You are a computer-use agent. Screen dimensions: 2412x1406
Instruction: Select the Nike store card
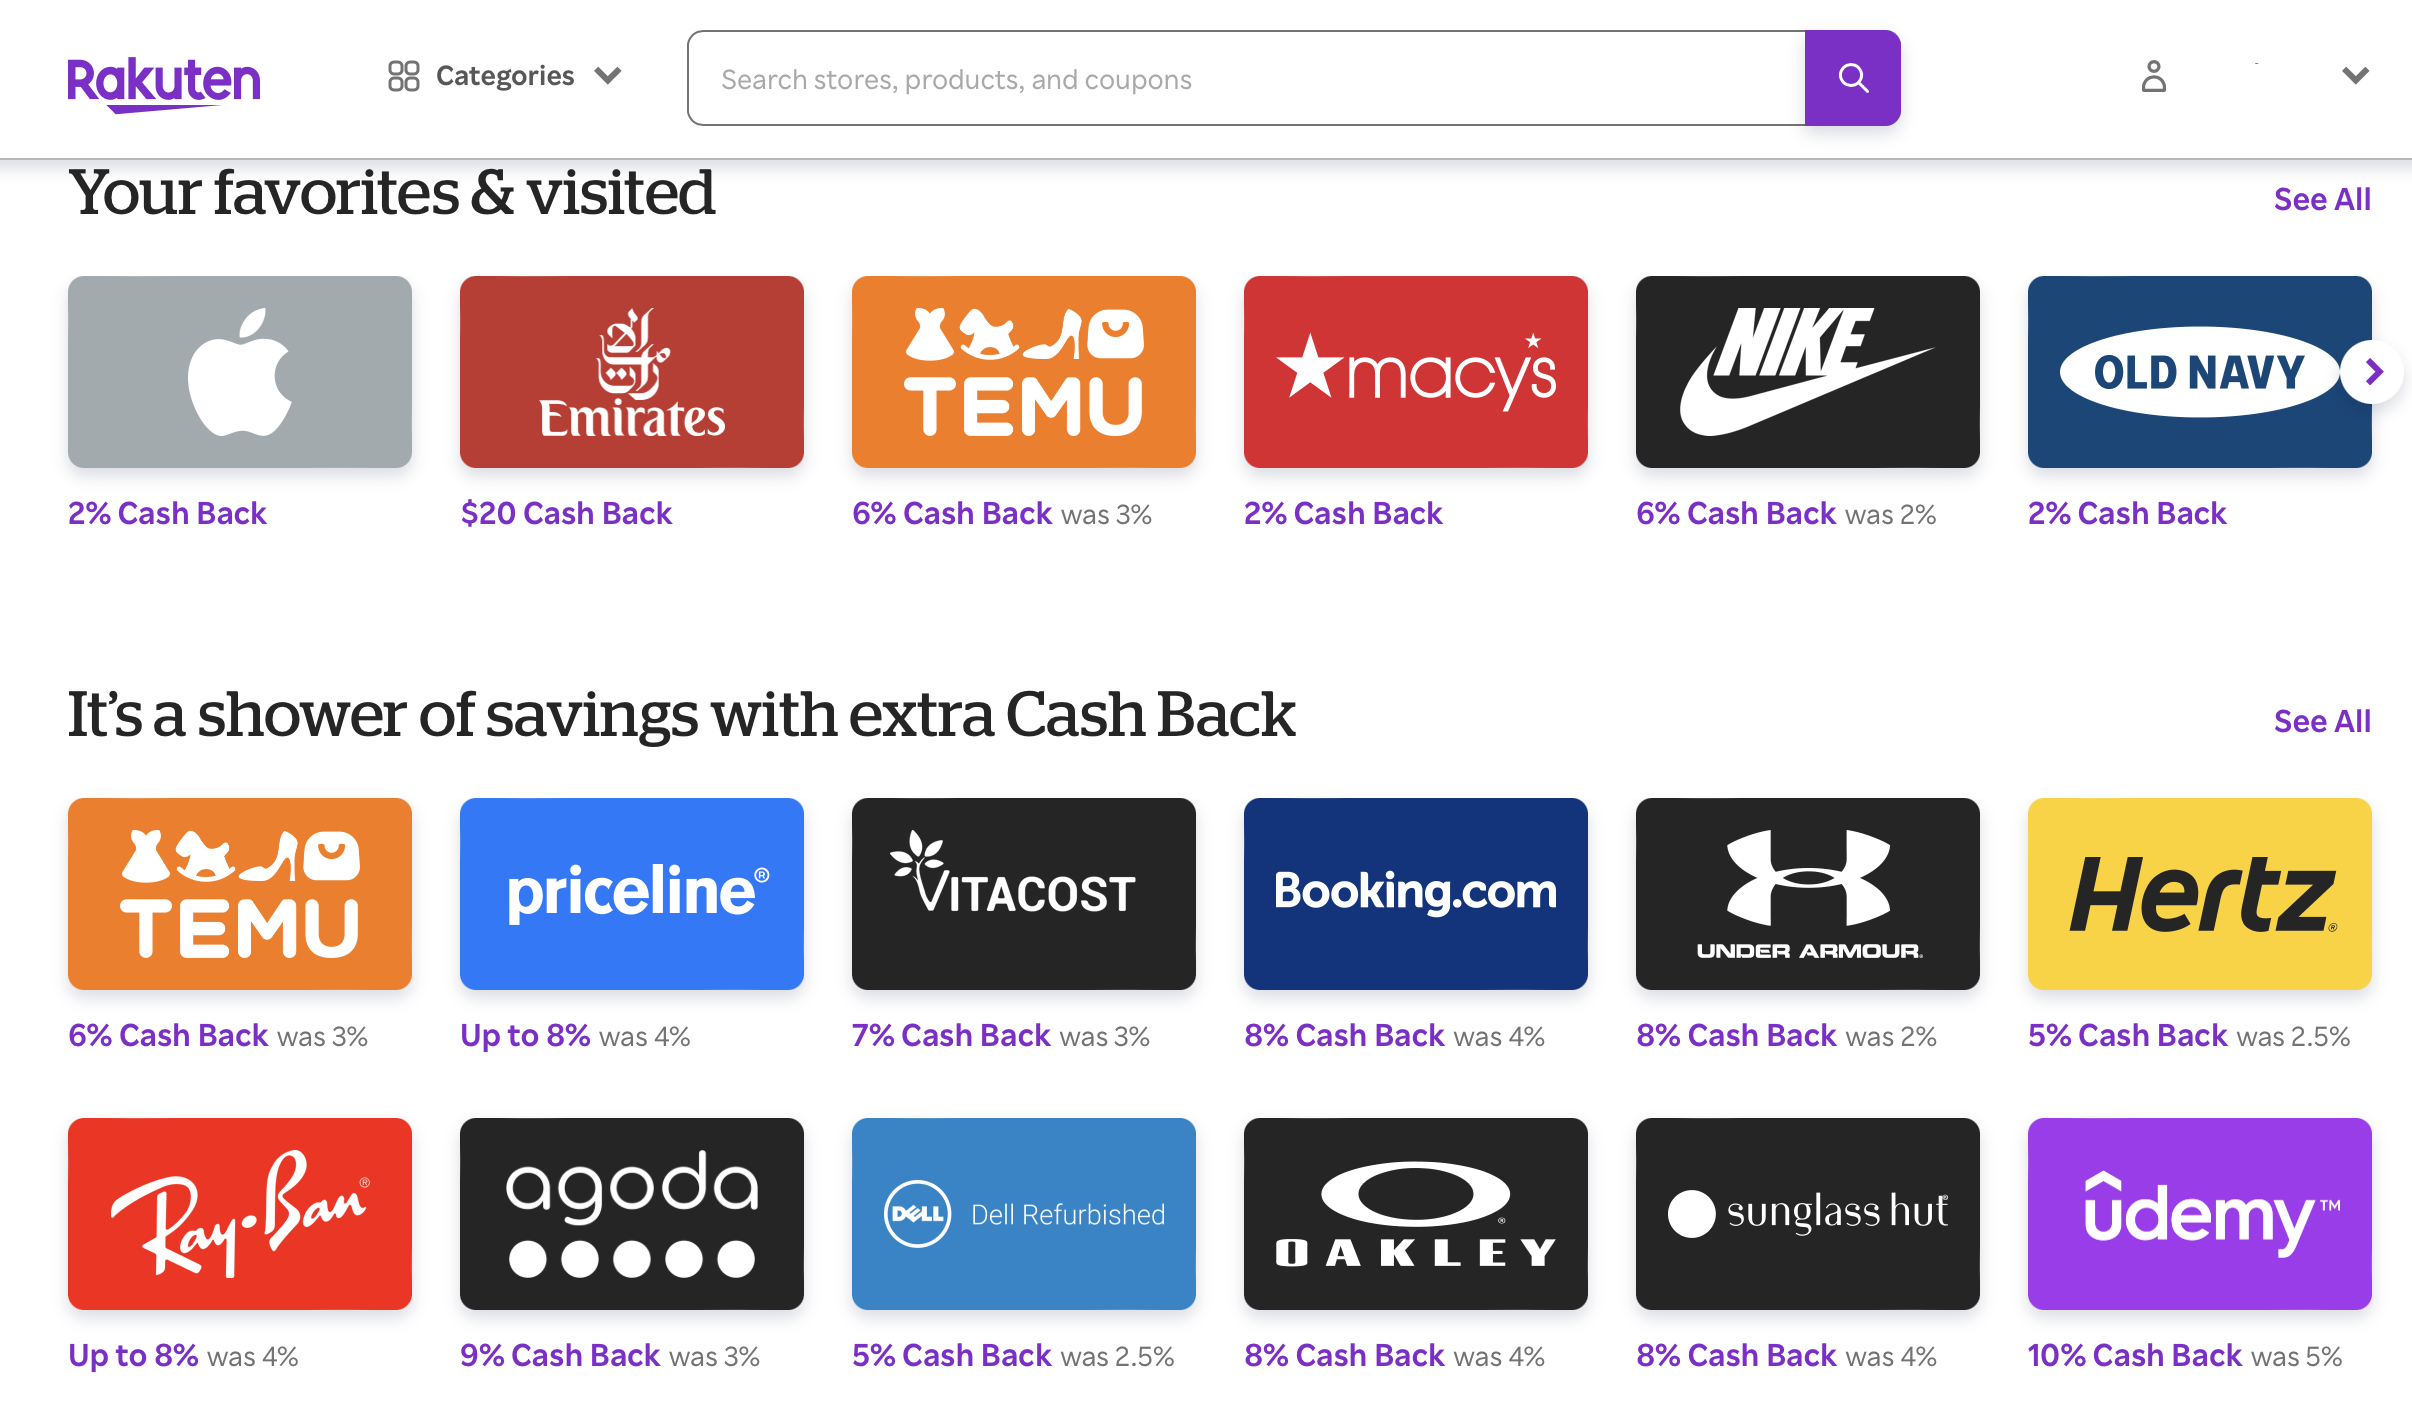pos(1808,372)
